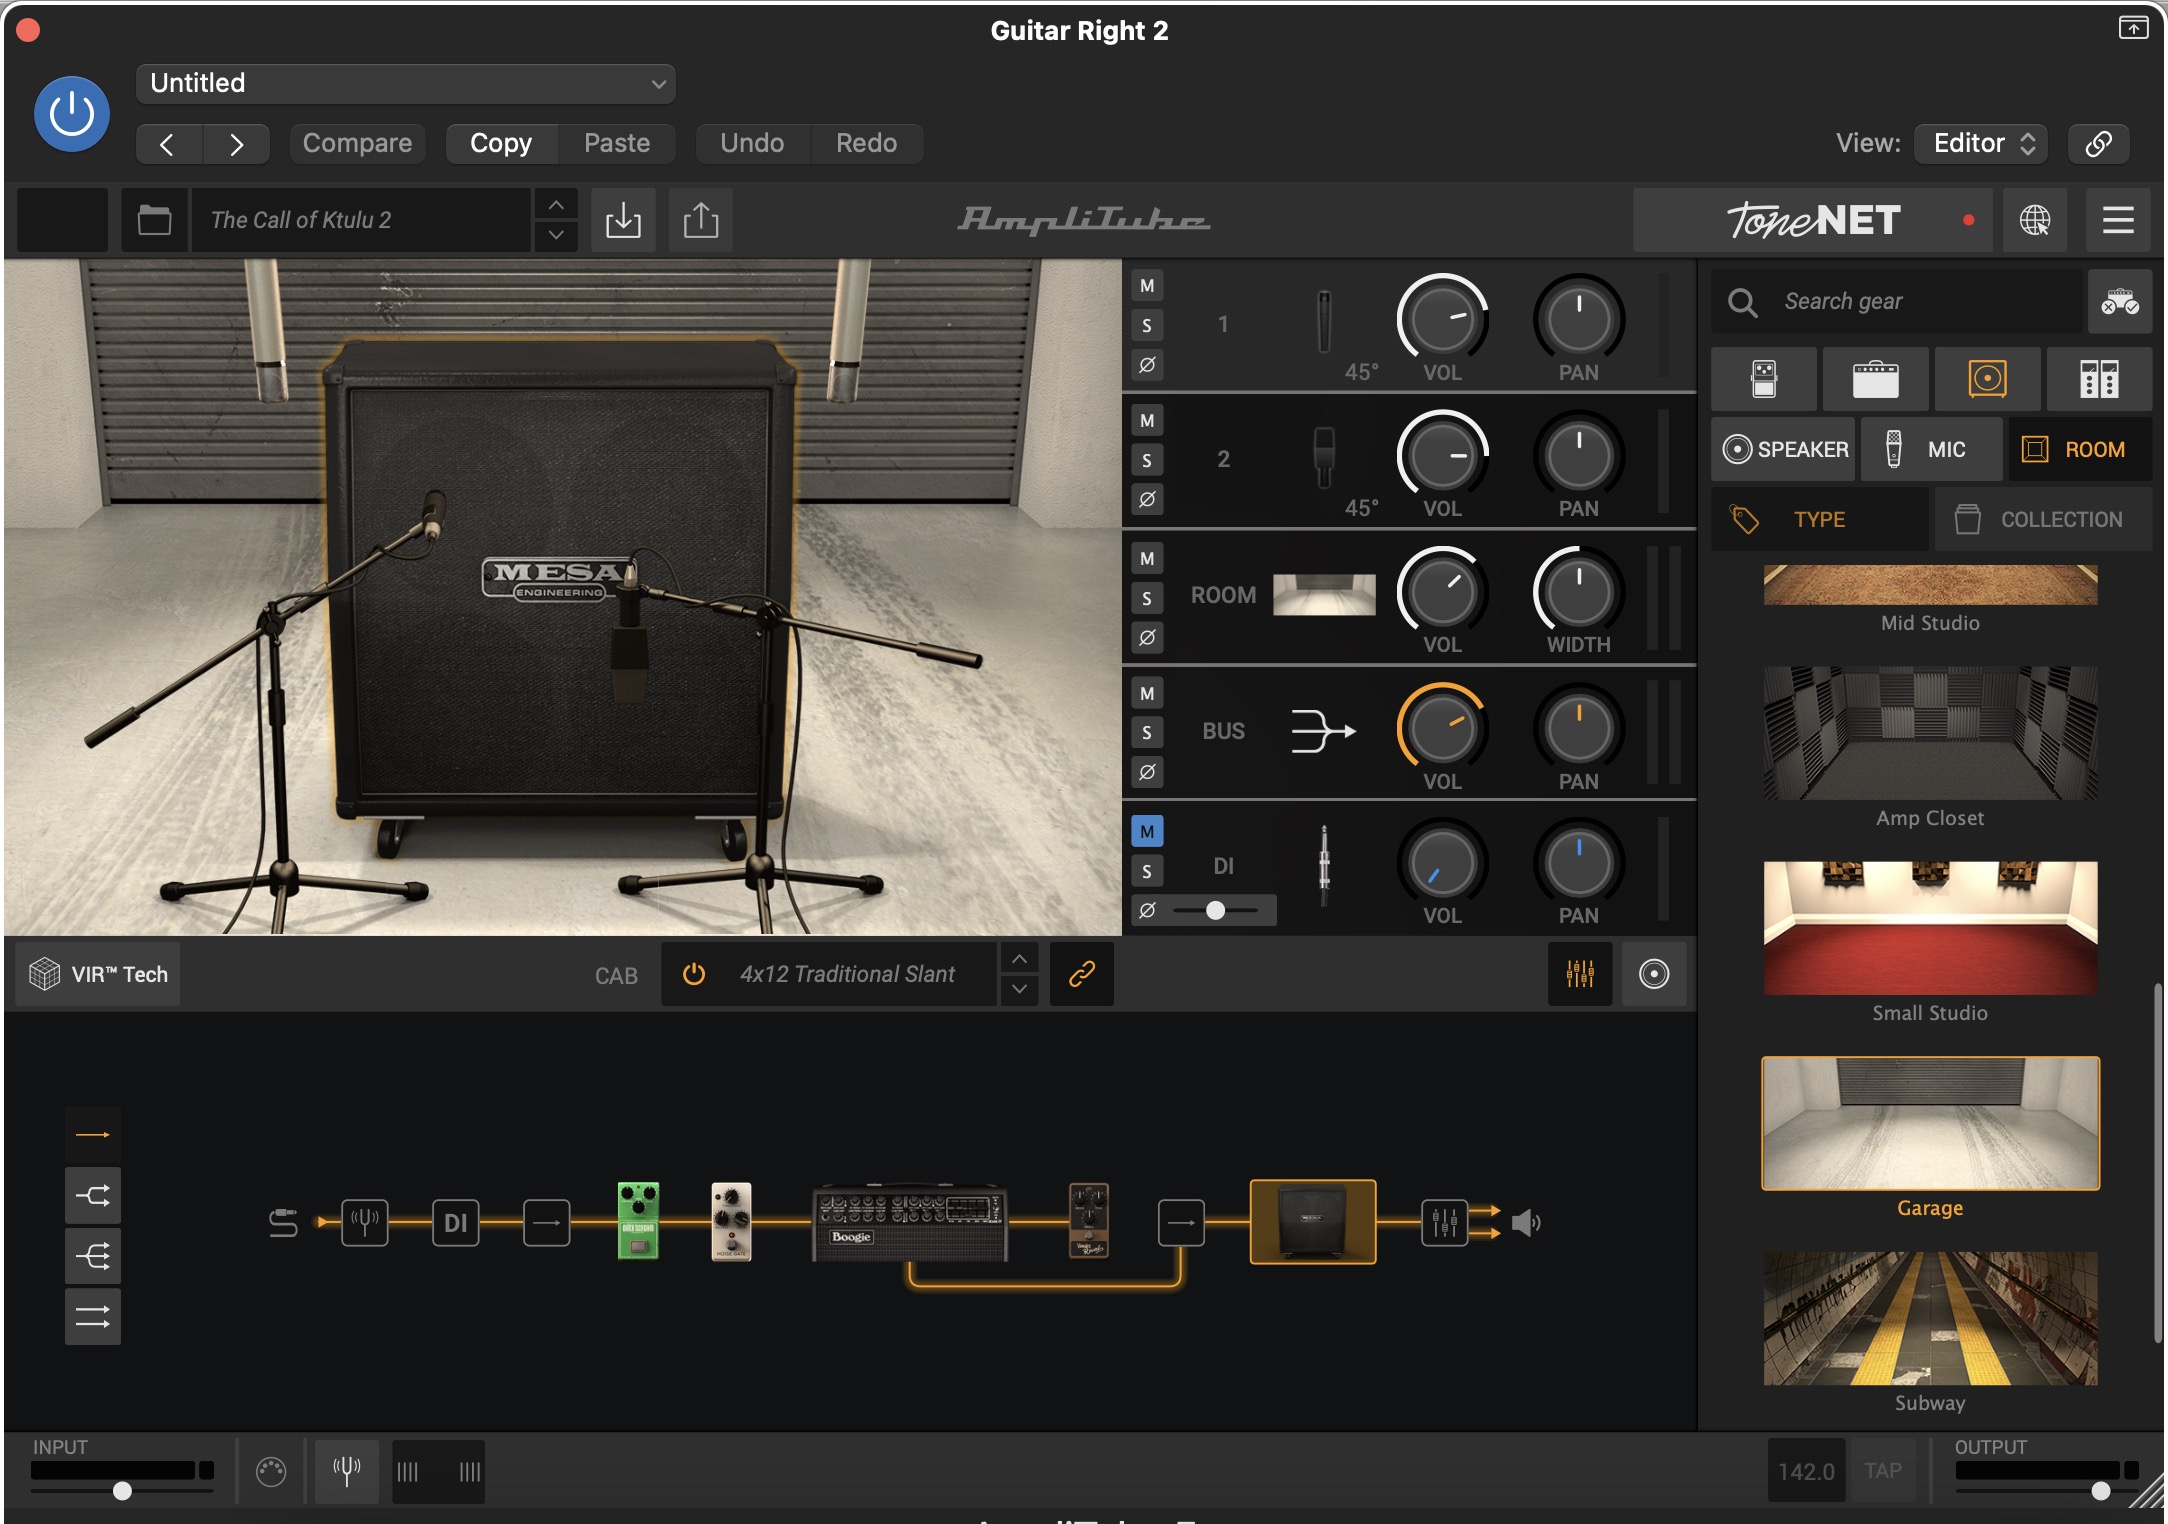Open the speaker view circle icon

pos(1654,973)
